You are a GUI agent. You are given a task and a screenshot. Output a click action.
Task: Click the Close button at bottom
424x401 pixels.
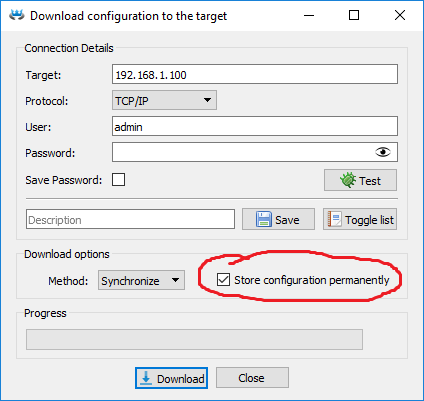pyautogui.click(x=252, y=378)
